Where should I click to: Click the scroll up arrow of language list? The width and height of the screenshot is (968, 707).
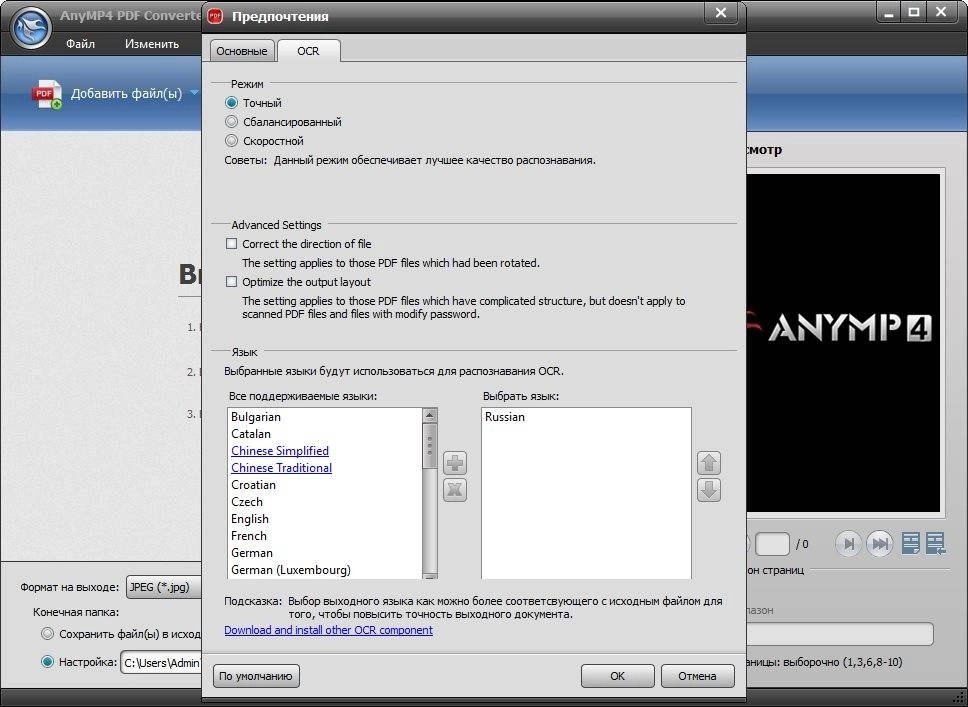coord(430,415)
